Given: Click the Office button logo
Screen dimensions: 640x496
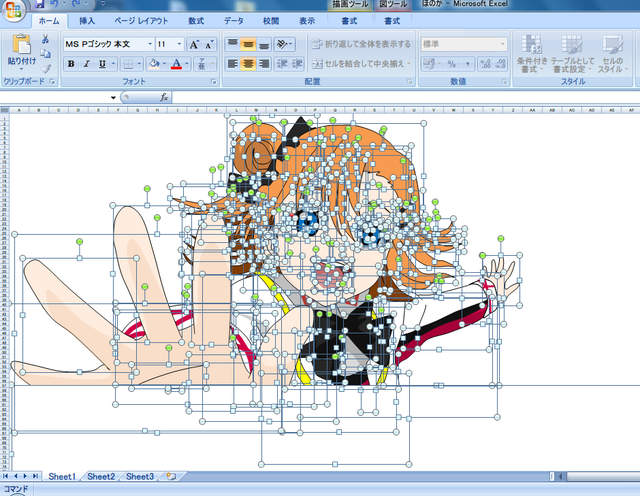Looking at the screenshot, I should coord(12,8).
